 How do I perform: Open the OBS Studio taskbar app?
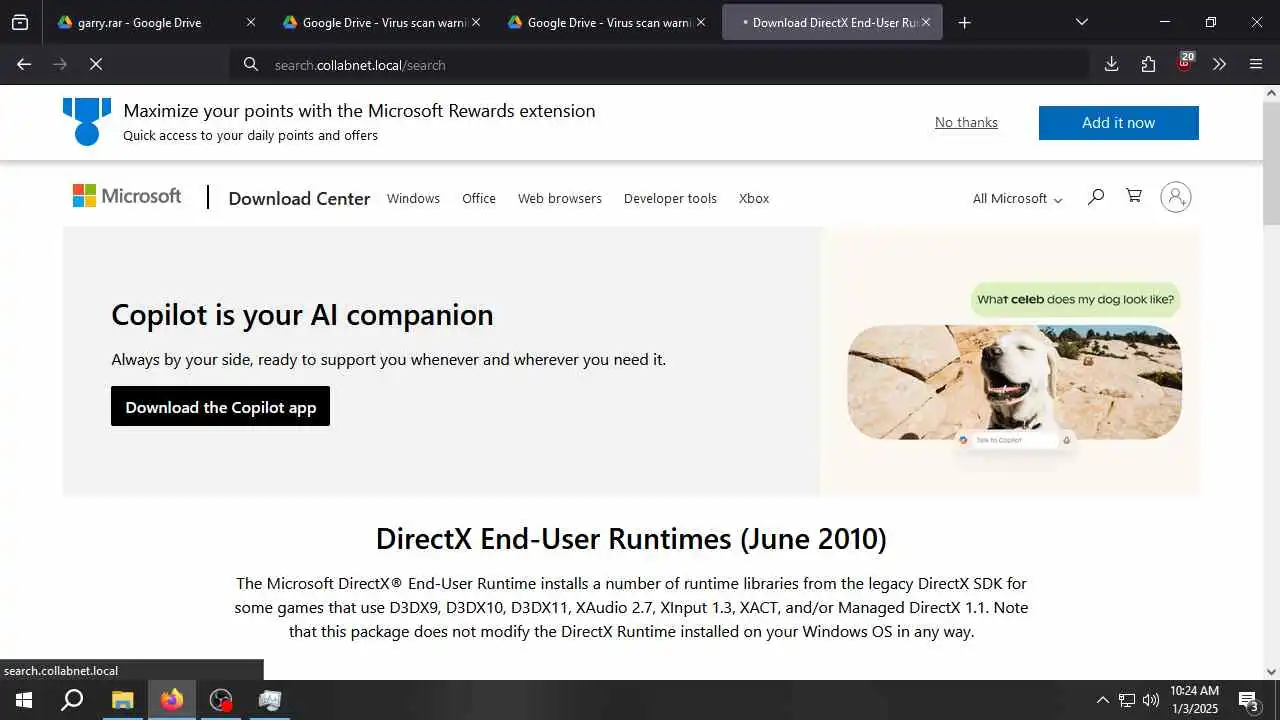point(221,700)
